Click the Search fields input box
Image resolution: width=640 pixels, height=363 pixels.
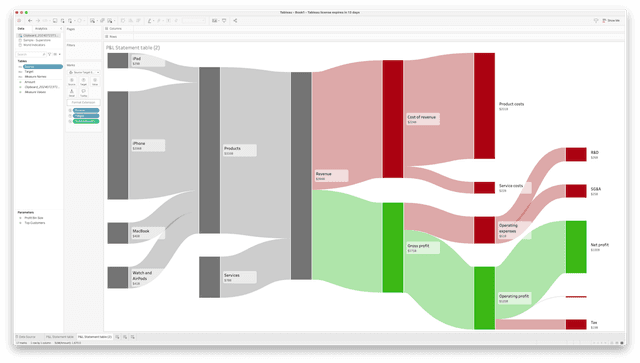point(31,54)
